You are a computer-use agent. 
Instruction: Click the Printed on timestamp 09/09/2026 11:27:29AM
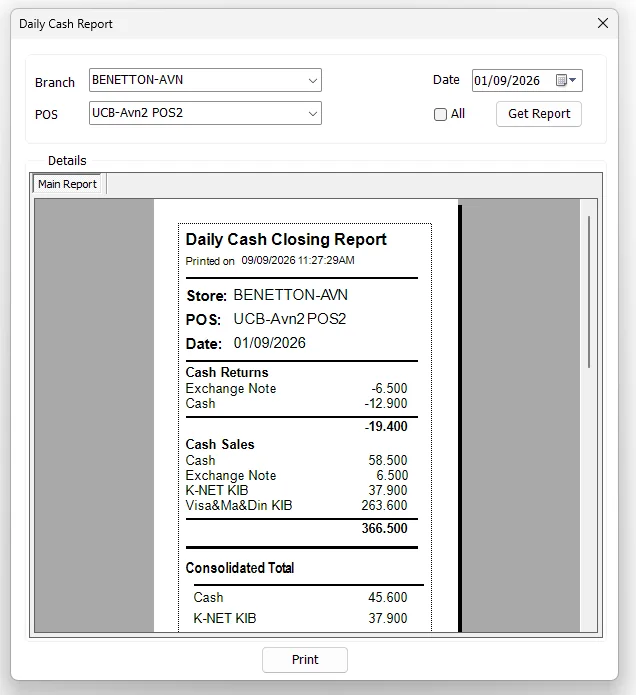click(x=298, y=260)
